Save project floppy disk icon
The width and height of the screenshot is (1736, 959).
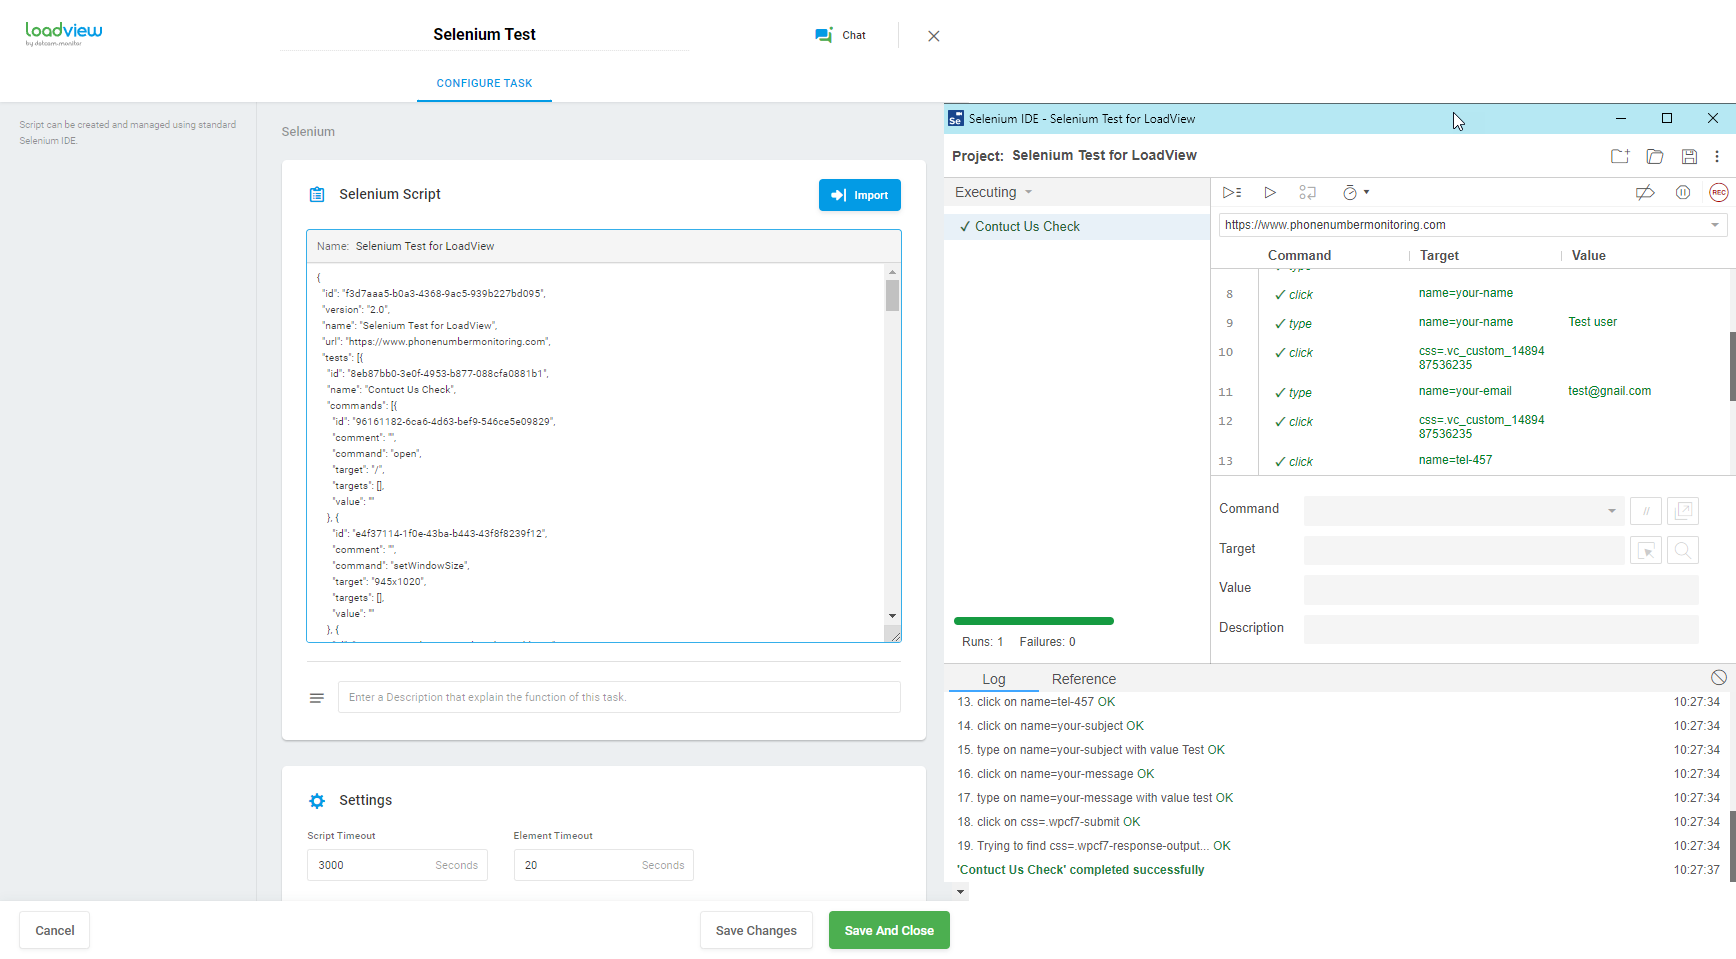1689,156
